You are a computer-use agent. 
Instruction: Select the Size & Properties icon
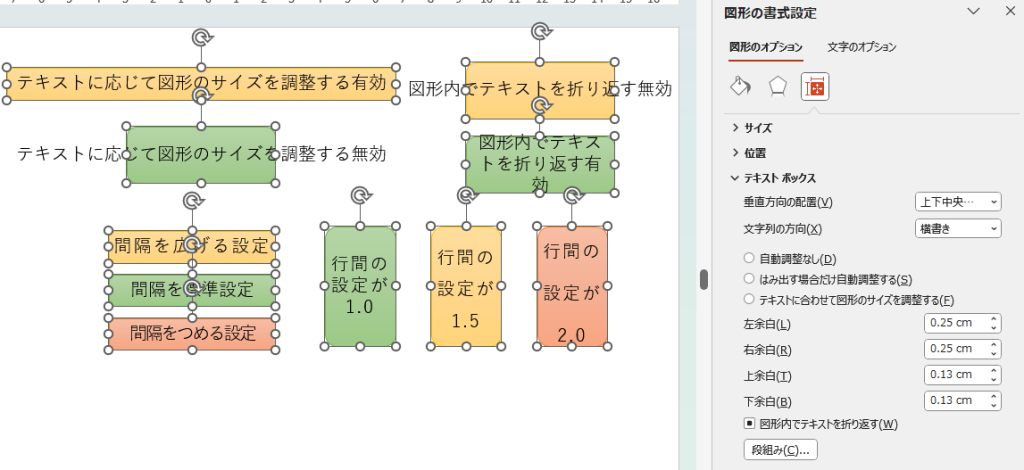pyautogui.click(x=815, y=87)
